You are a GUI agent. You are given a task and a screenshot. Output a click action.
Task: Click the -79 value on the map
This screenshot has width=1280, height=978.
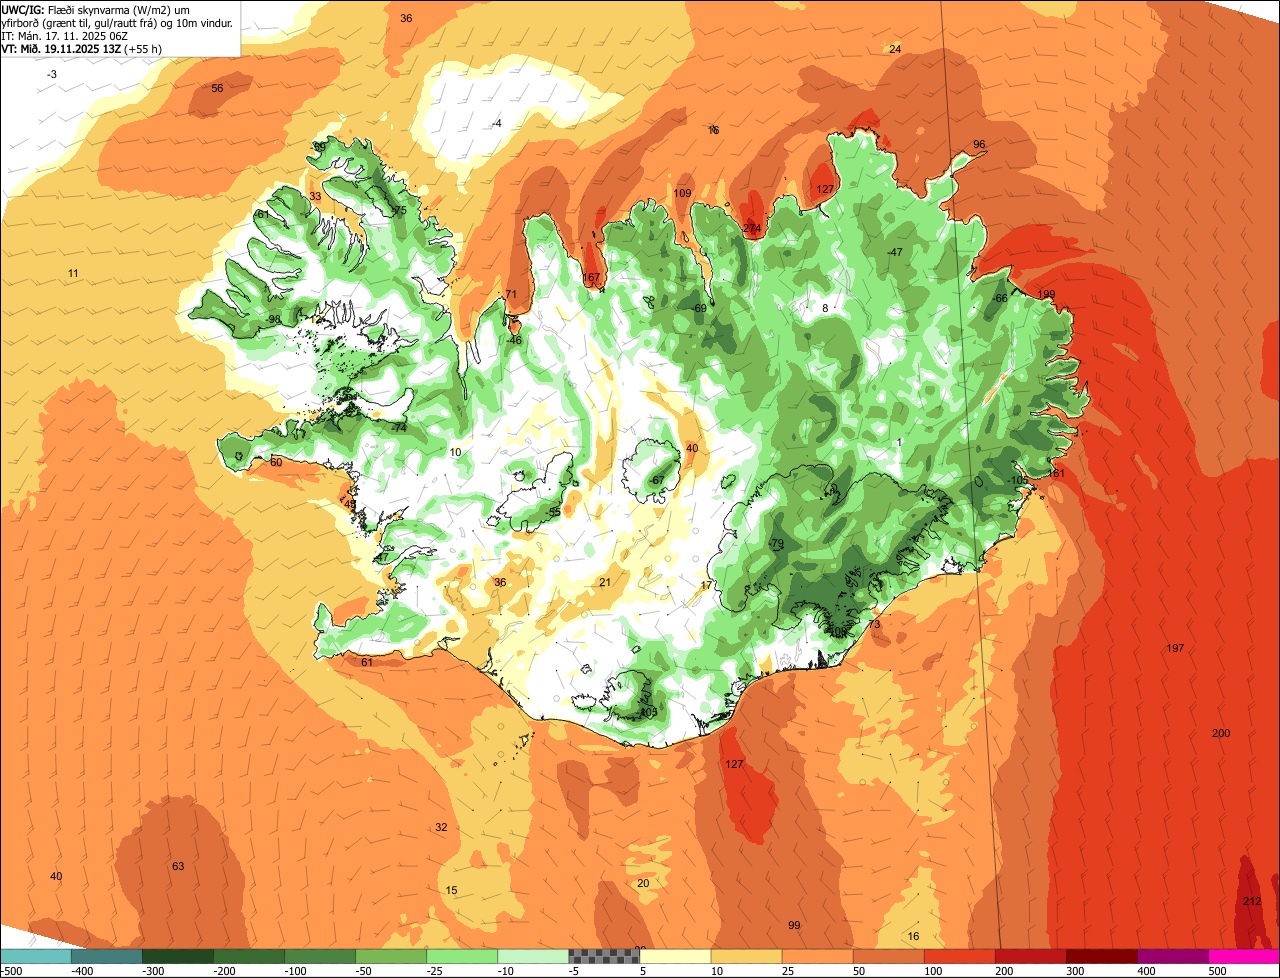(x=776, y=543)
